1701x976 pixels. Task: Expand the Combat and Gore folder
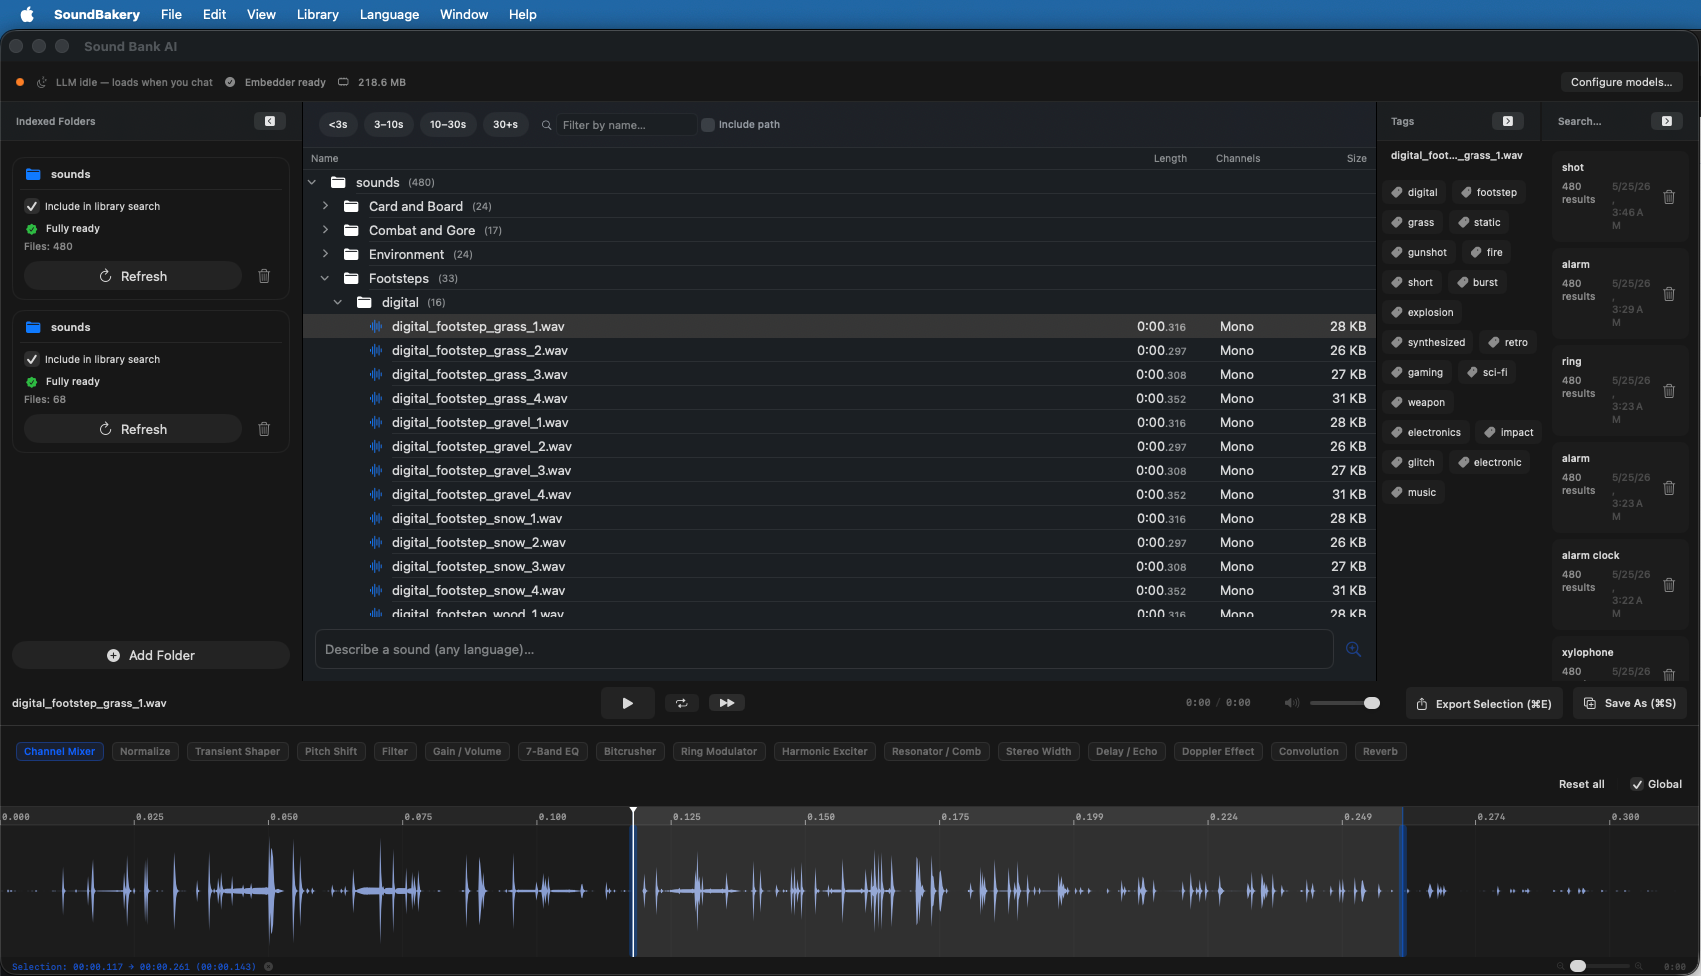point(325,230)
